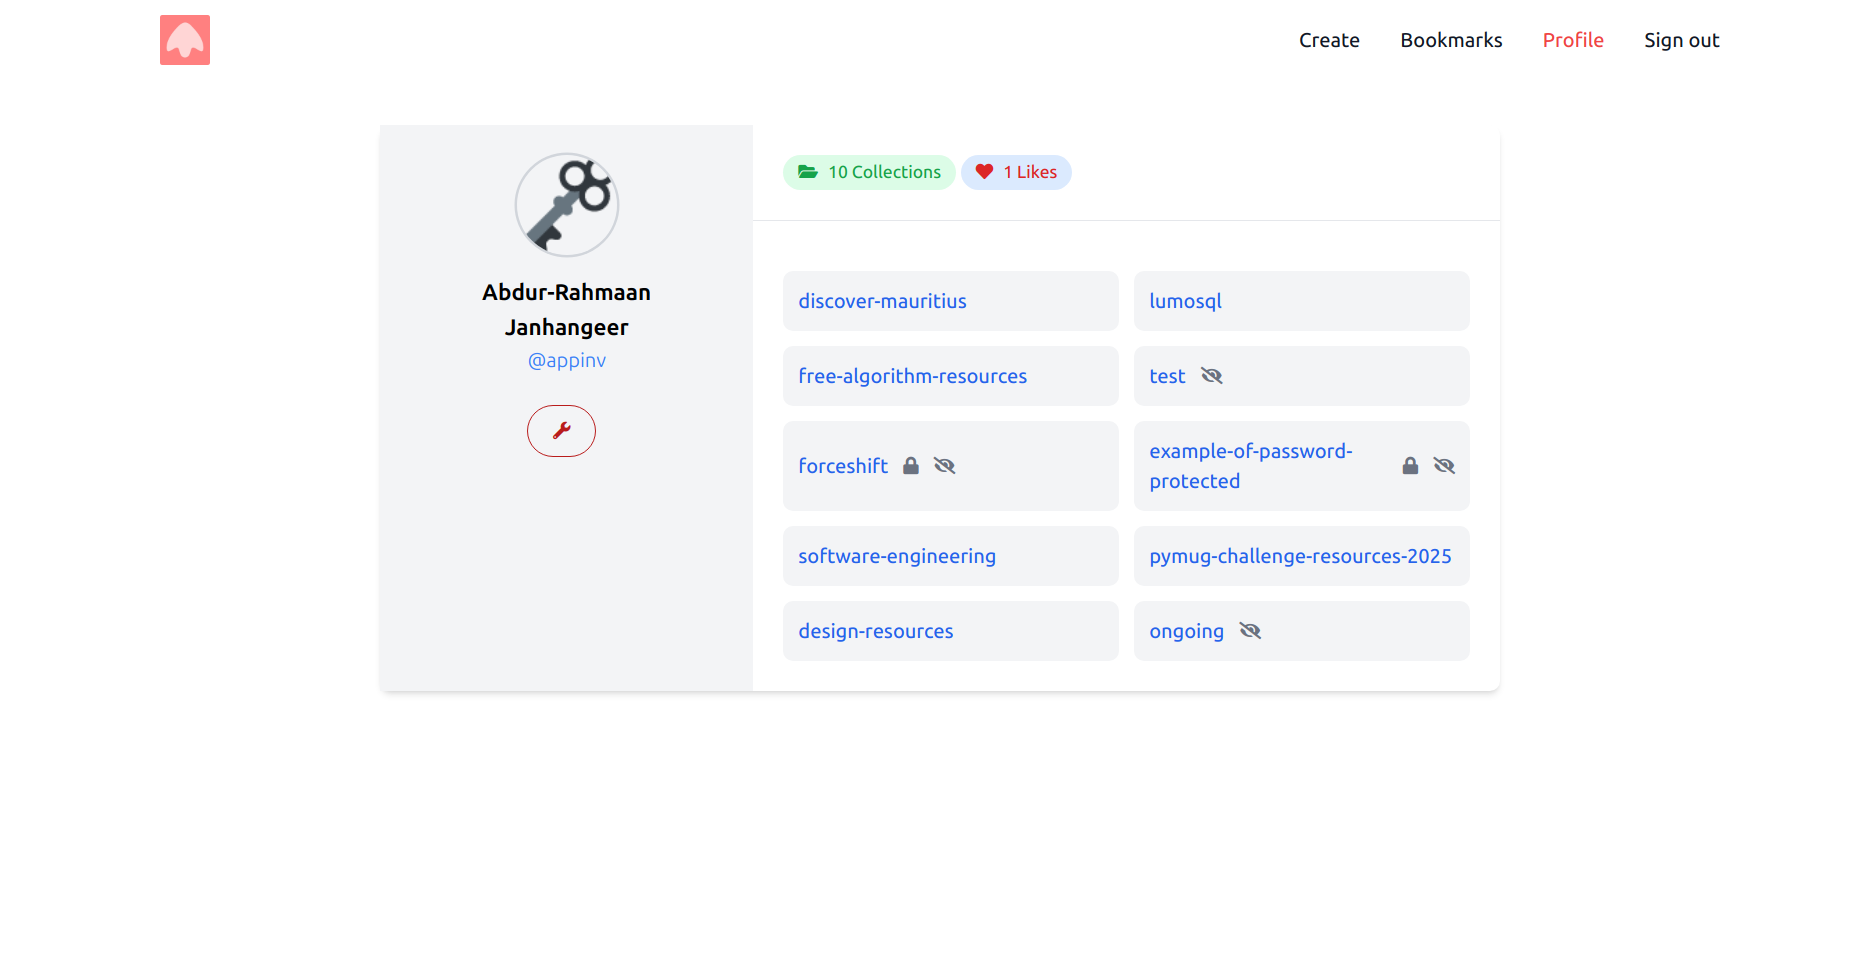Open the Profile nav item

click(x=1573, y=40)
